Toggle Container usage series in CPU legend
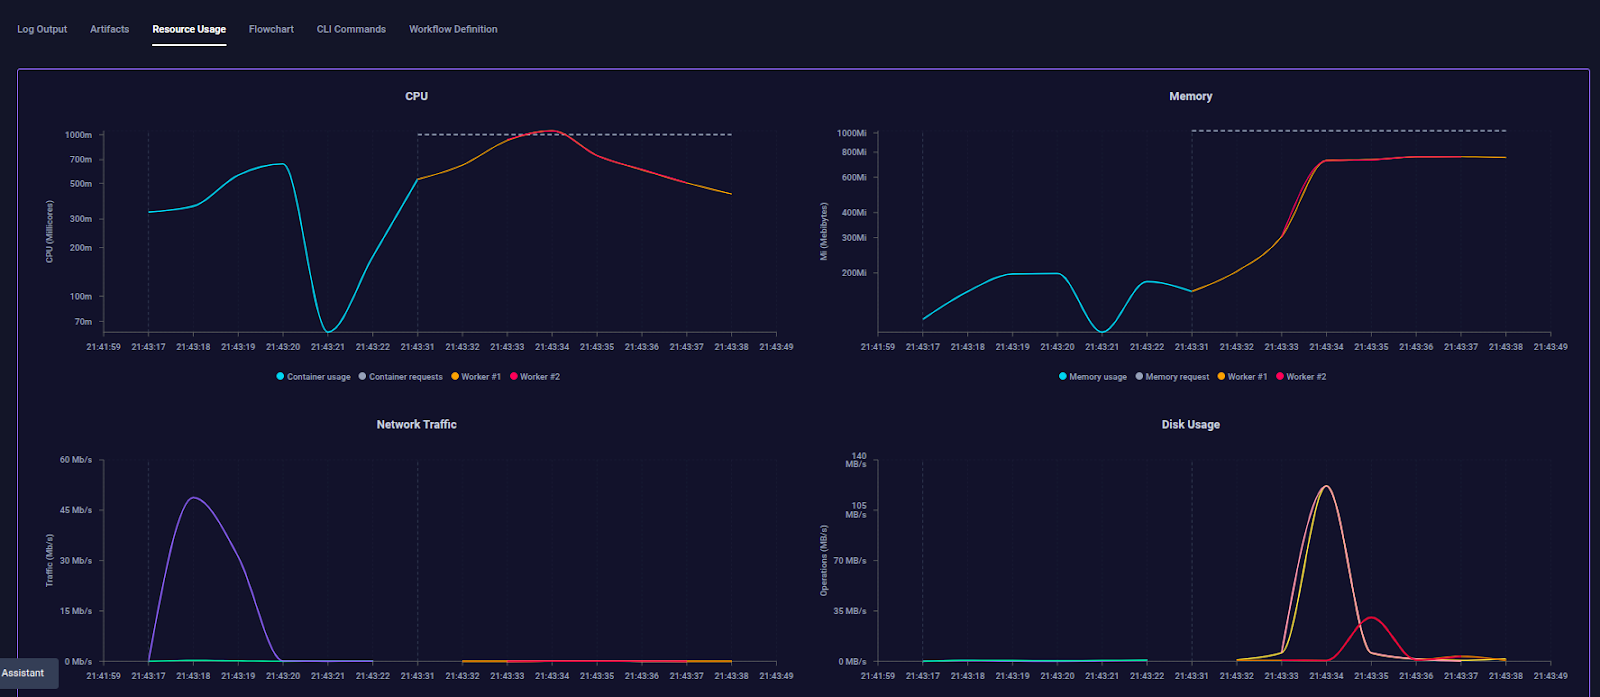The height and width of the screenshot is (697, 1600). pyautogui.click(x=313, y=377)
